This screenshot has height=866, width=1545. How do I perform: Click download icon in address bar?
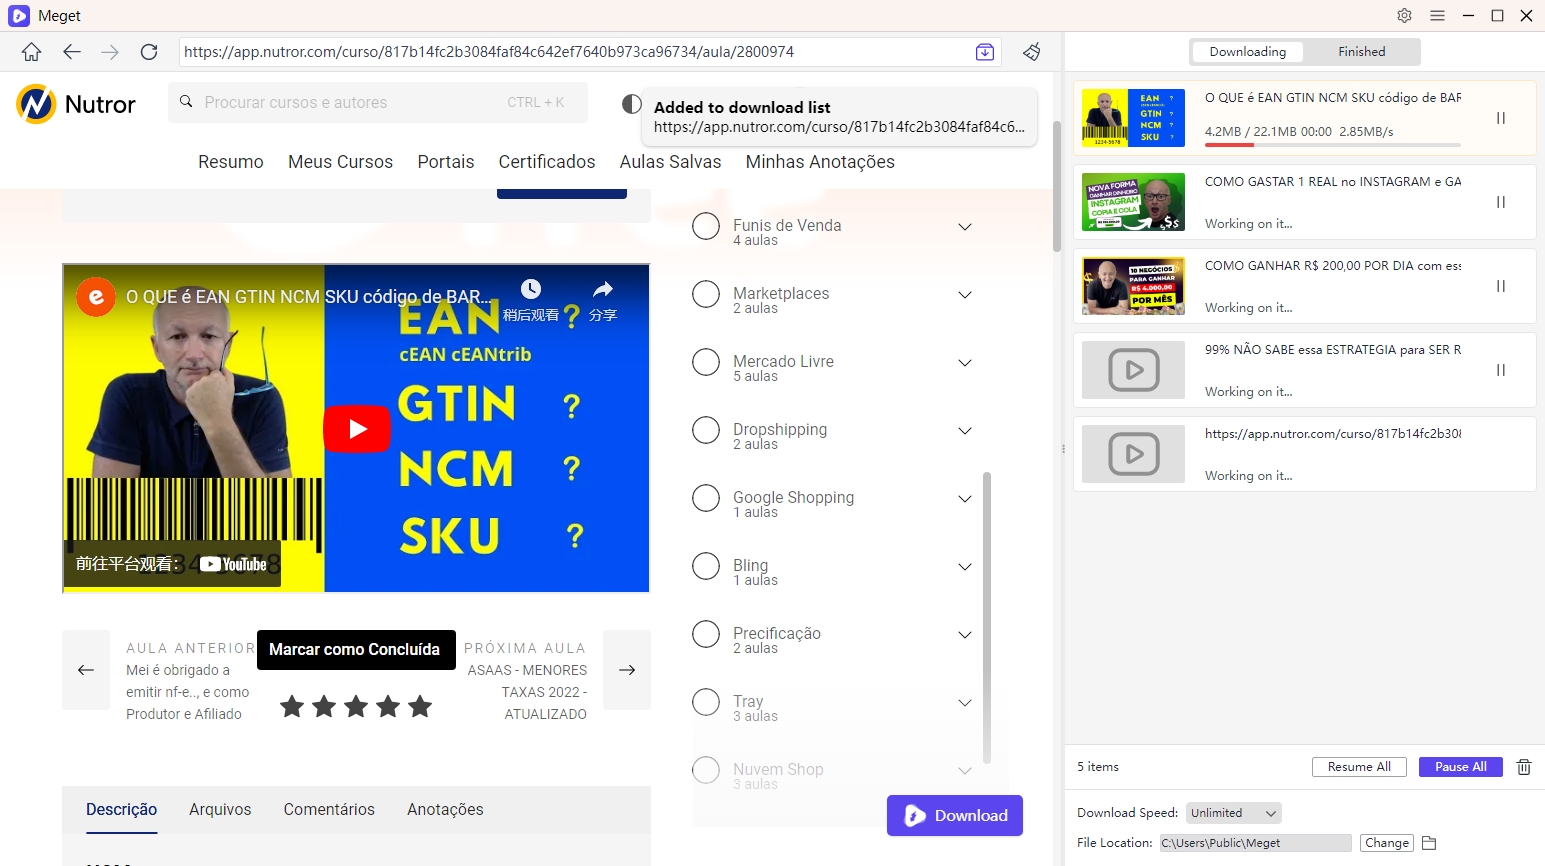pyautogui.click(x=985, y=52)
